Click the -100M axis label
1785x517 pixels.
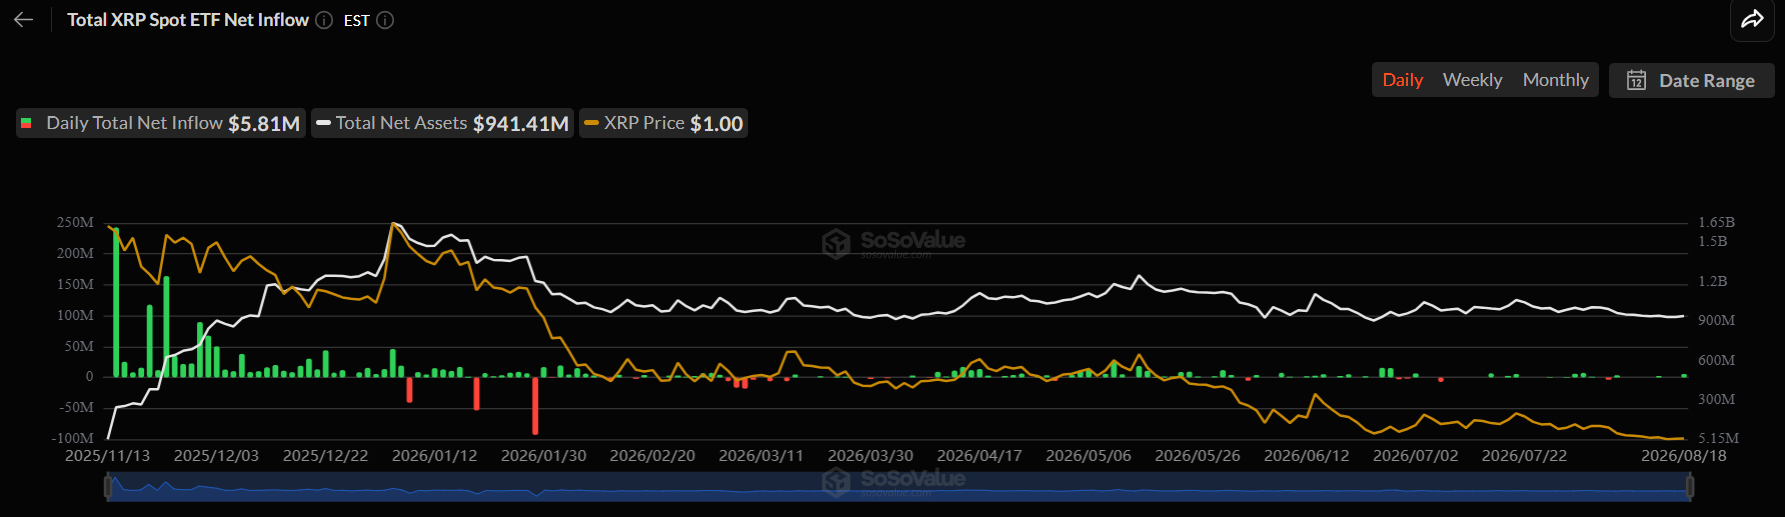click(72, 438)
